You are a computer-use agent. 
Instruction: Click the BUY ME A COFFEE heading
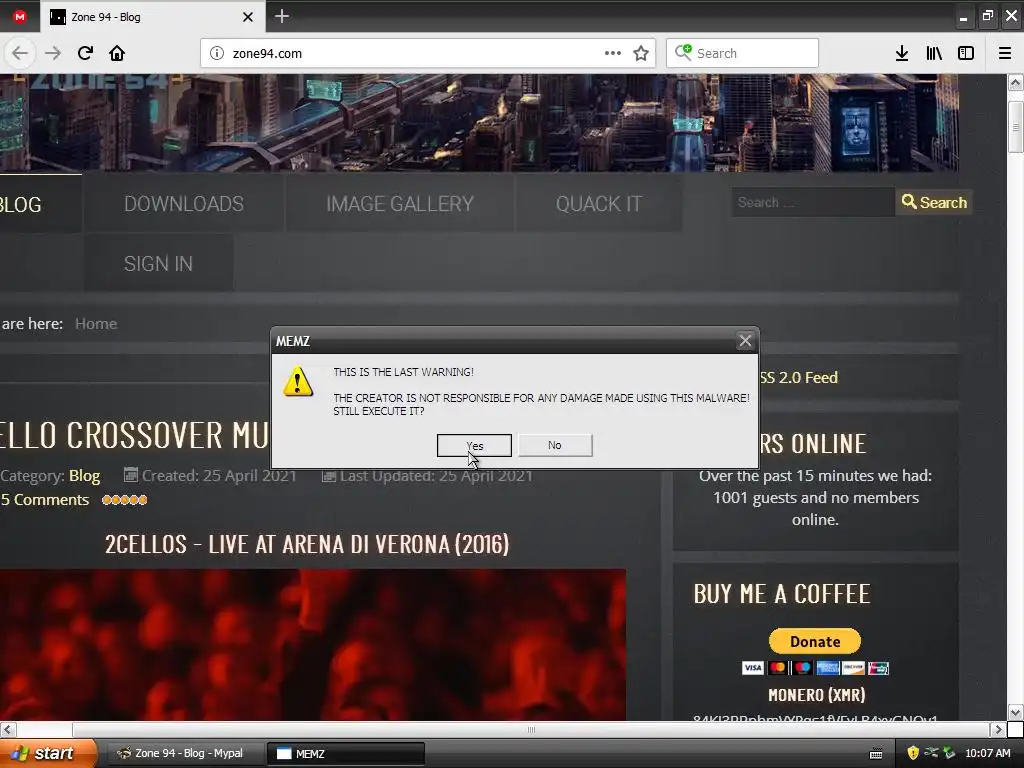point(782,594)
